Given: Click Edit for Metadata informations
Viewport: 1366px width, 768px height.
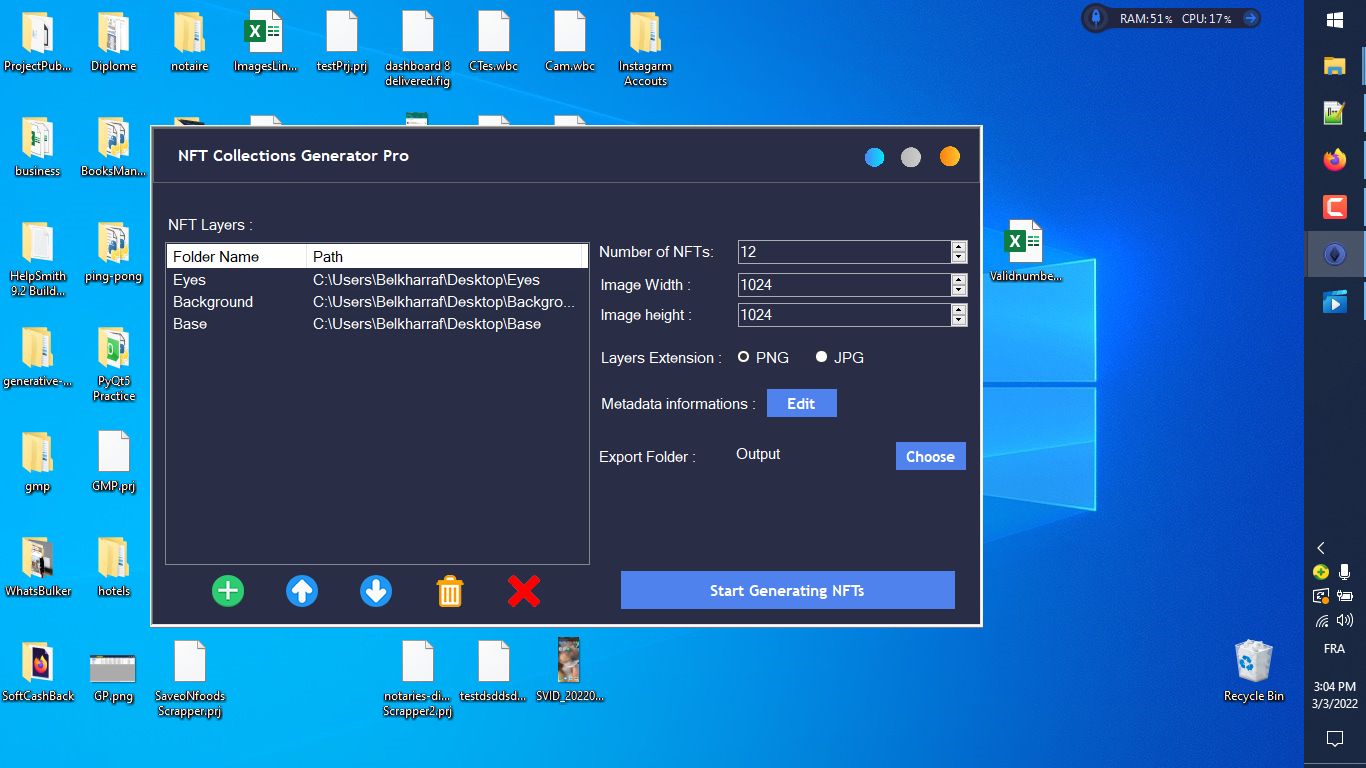Looking at the screenshot, I should click(x=801, y=404).
